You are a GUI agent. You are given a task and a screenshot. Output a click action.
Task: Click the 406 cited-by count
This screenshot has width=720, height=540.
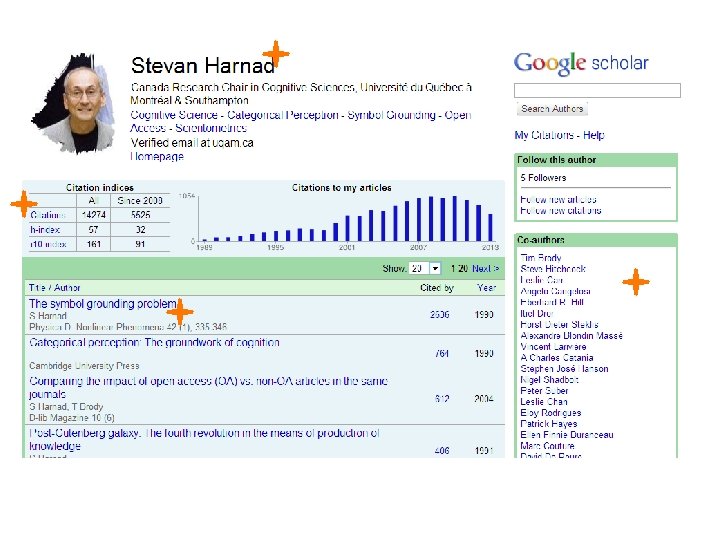click(x=442, y=451)
